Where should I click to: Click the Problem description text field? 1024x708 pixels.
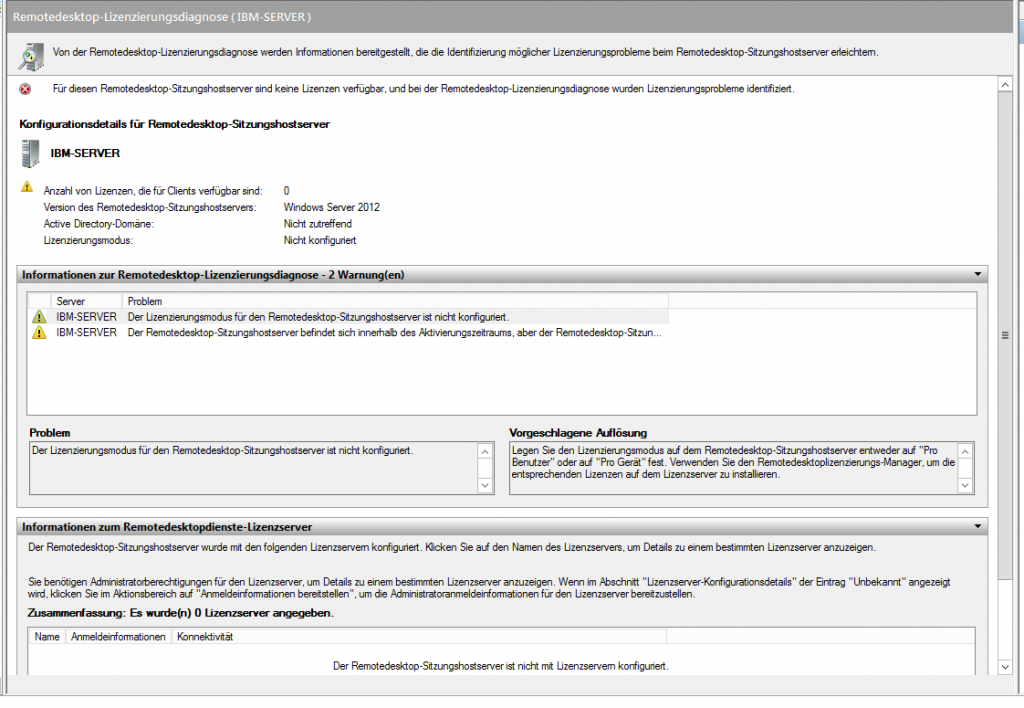tap(255, 468)
